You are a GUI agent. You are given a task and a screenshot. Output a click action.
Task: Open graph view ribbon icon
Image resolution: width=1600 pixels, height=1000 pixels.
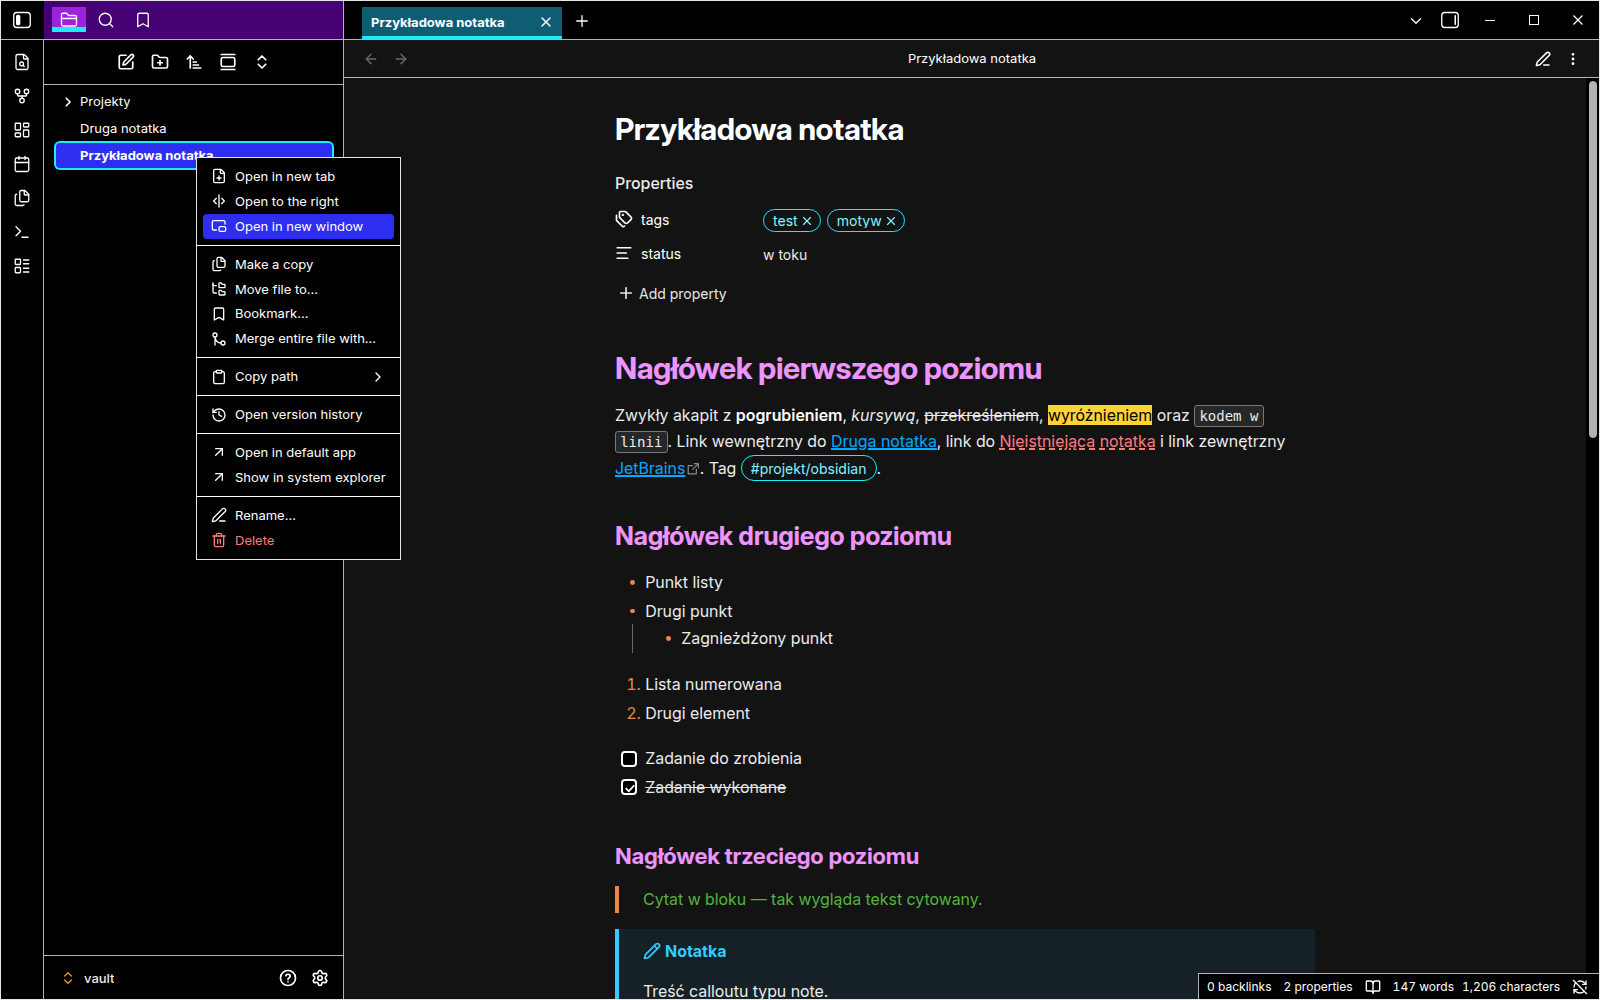[x=22, y=96]
